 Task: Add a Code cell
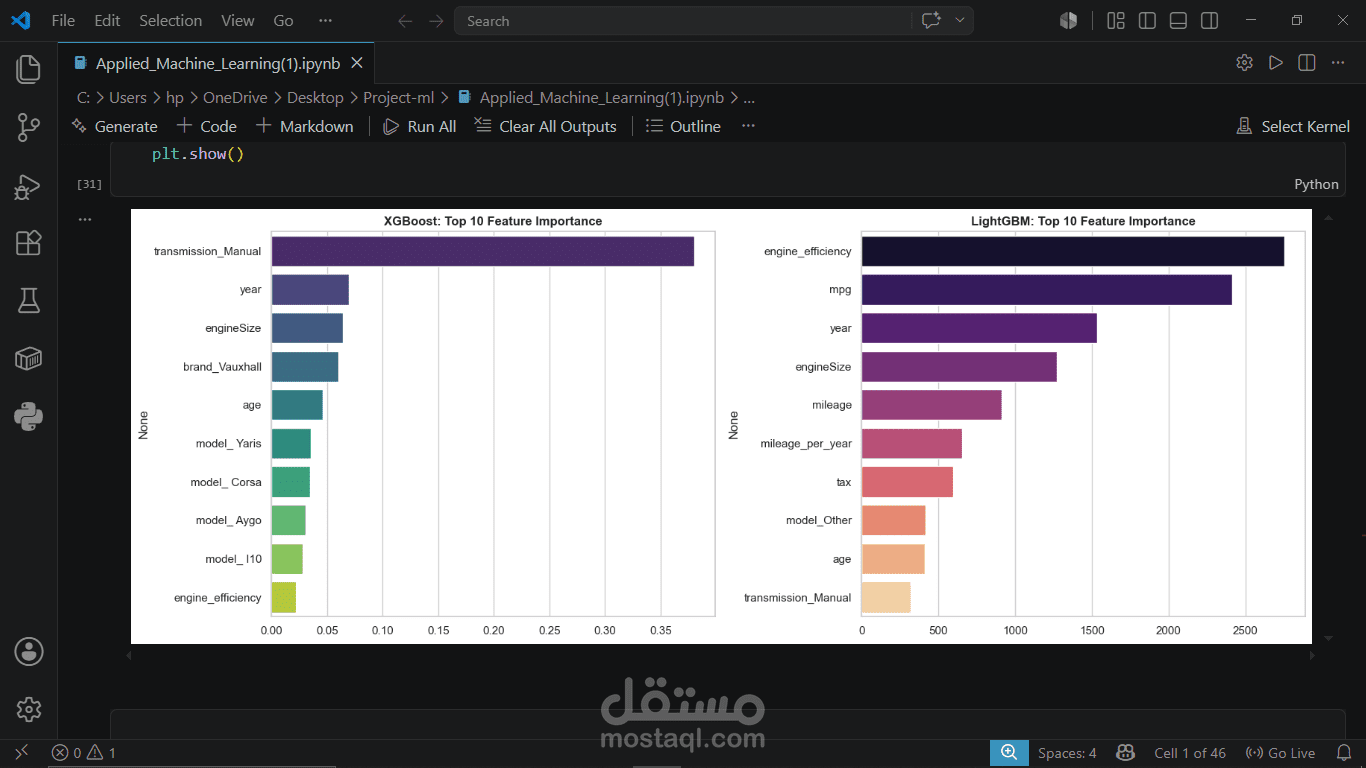(207, 126)
